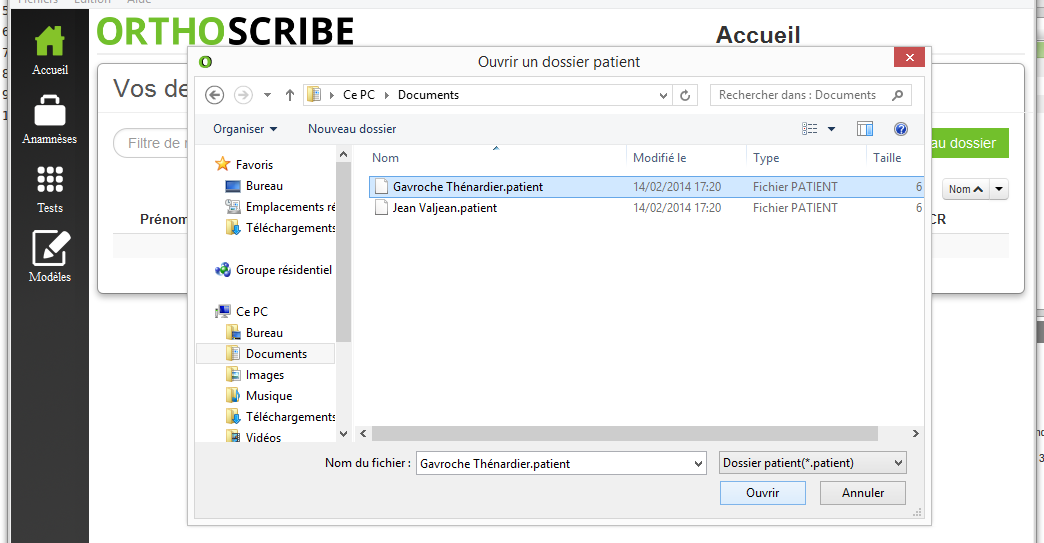Click the Ouvrir button
1044x543 pixels.
(762, 493)
